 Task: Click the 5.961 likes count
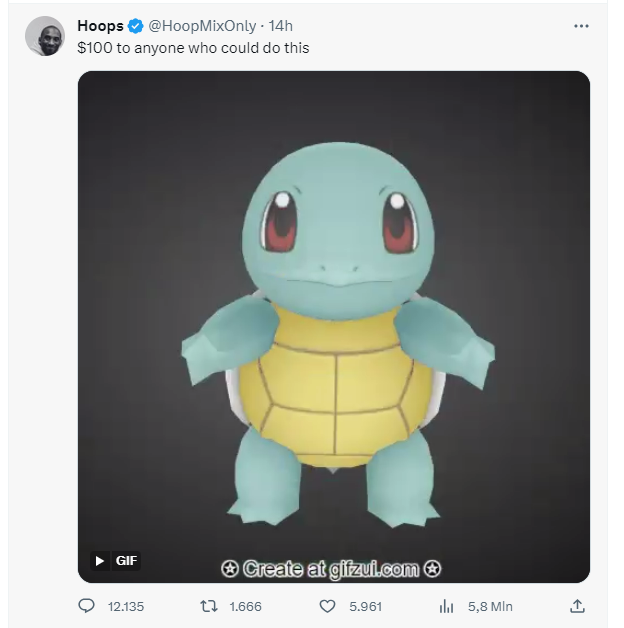pyautogui.click(x=365, y=607)
